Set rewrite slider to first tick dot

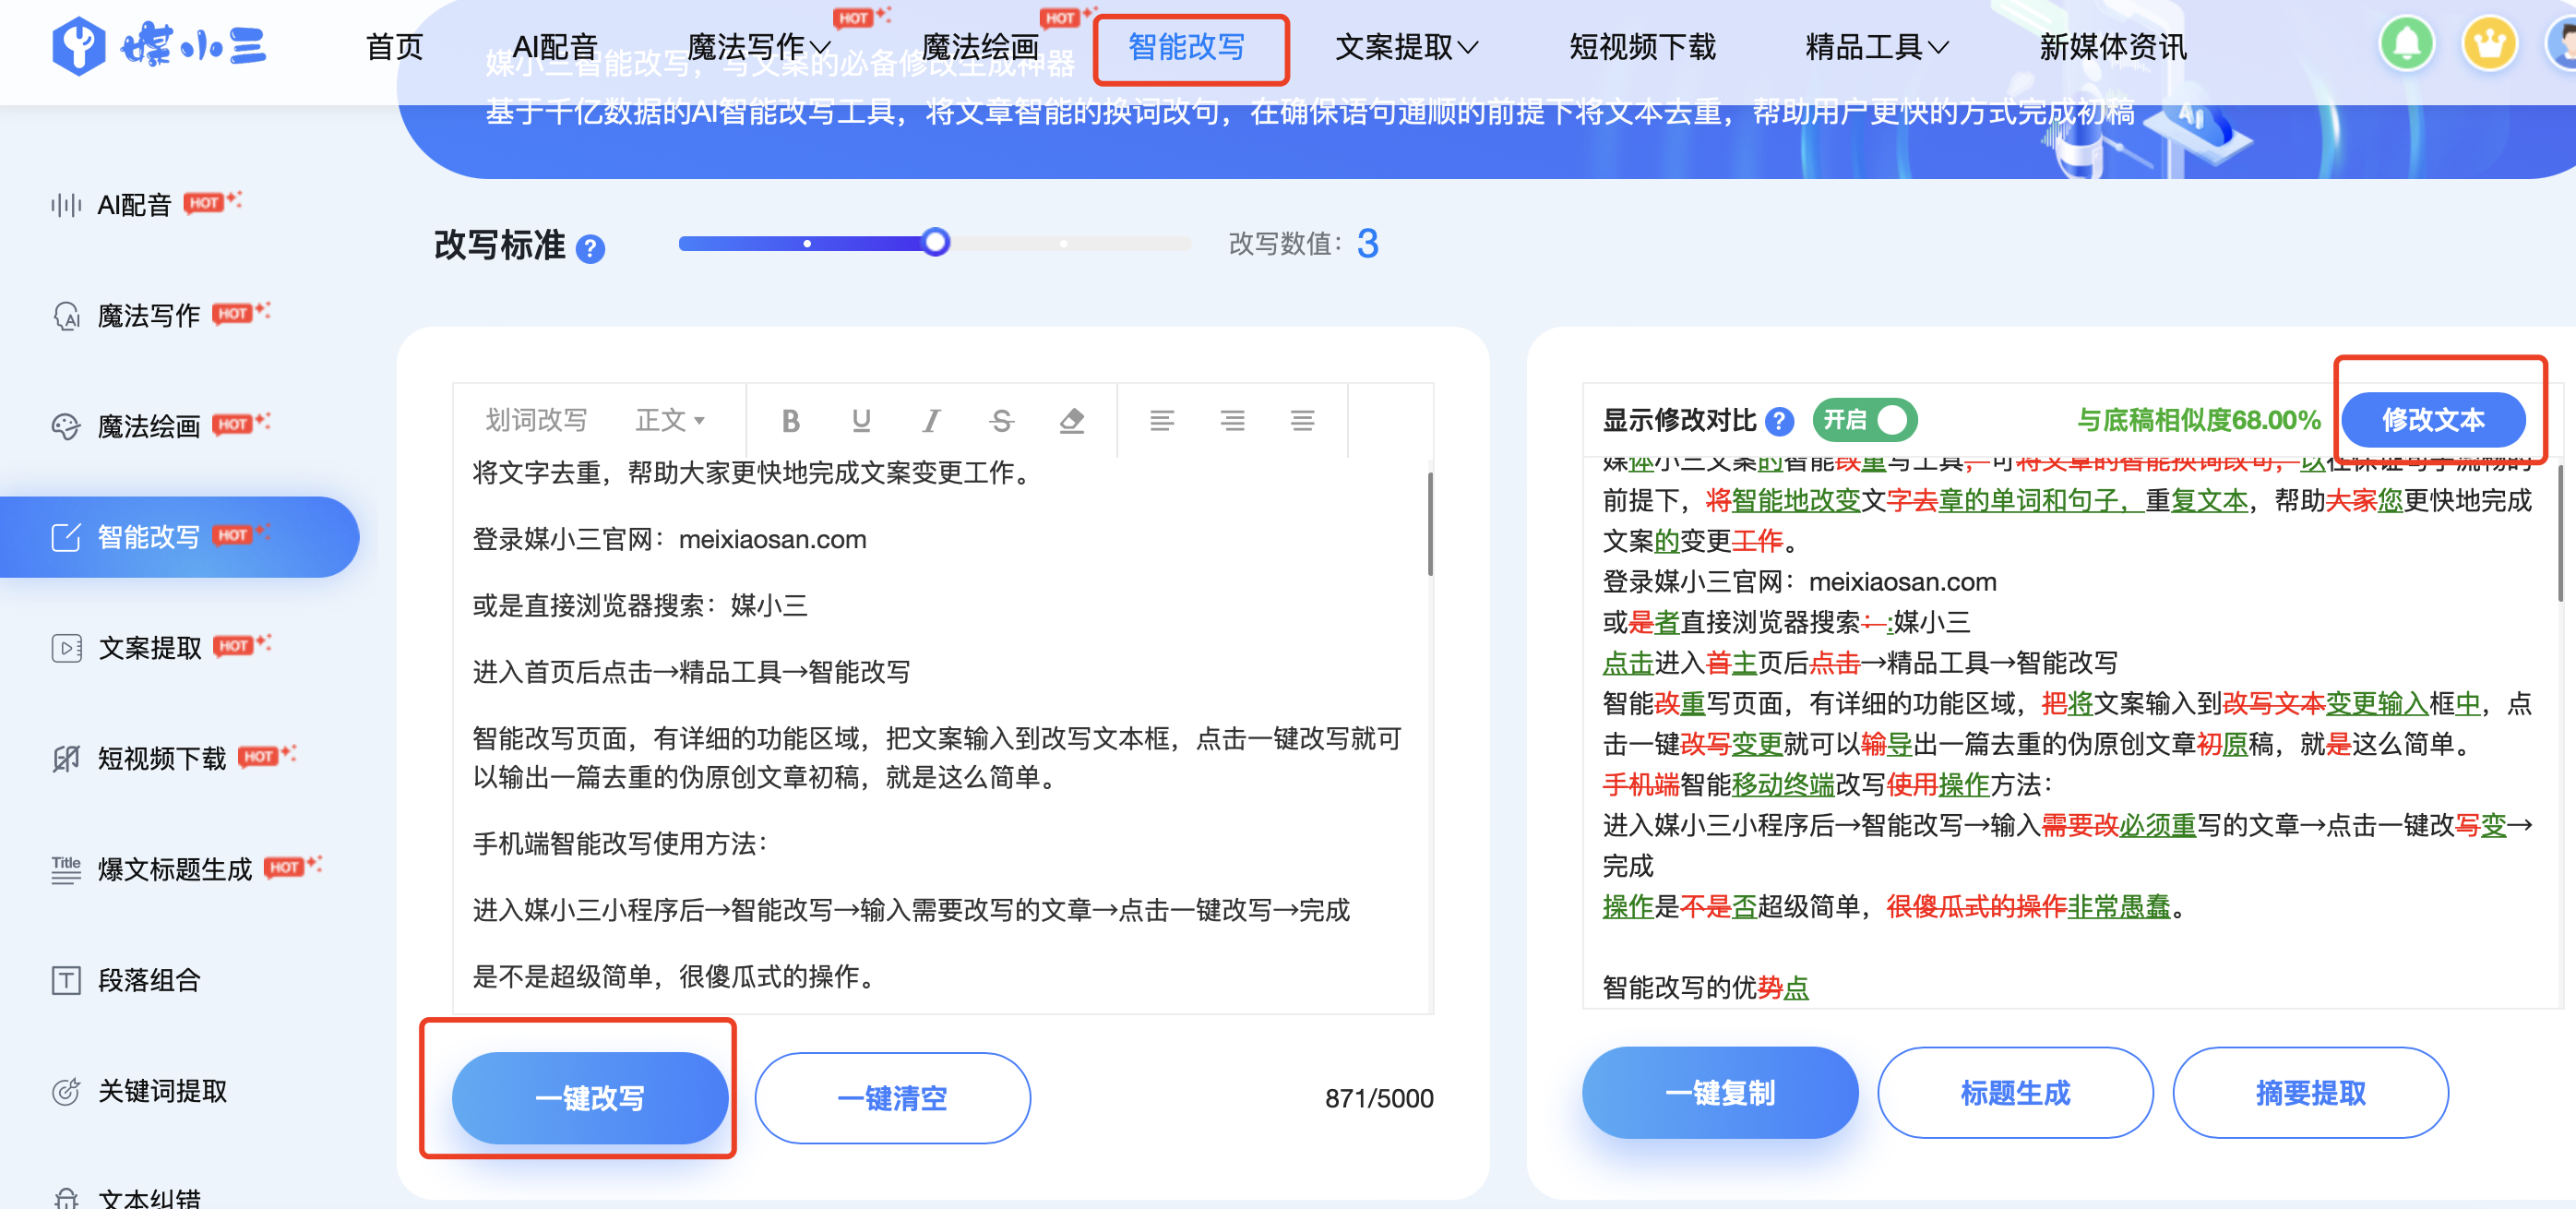coord(807,243)
